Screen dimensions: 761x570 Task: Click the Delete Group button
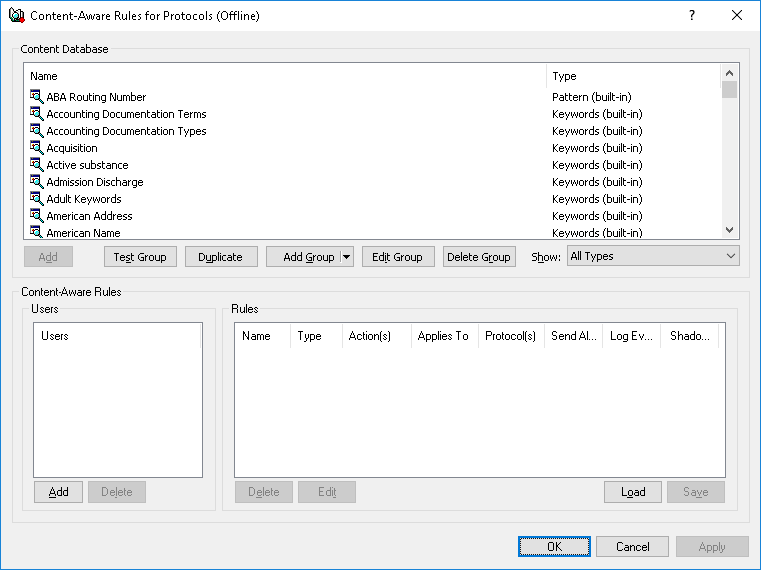(x=479, y=257)
